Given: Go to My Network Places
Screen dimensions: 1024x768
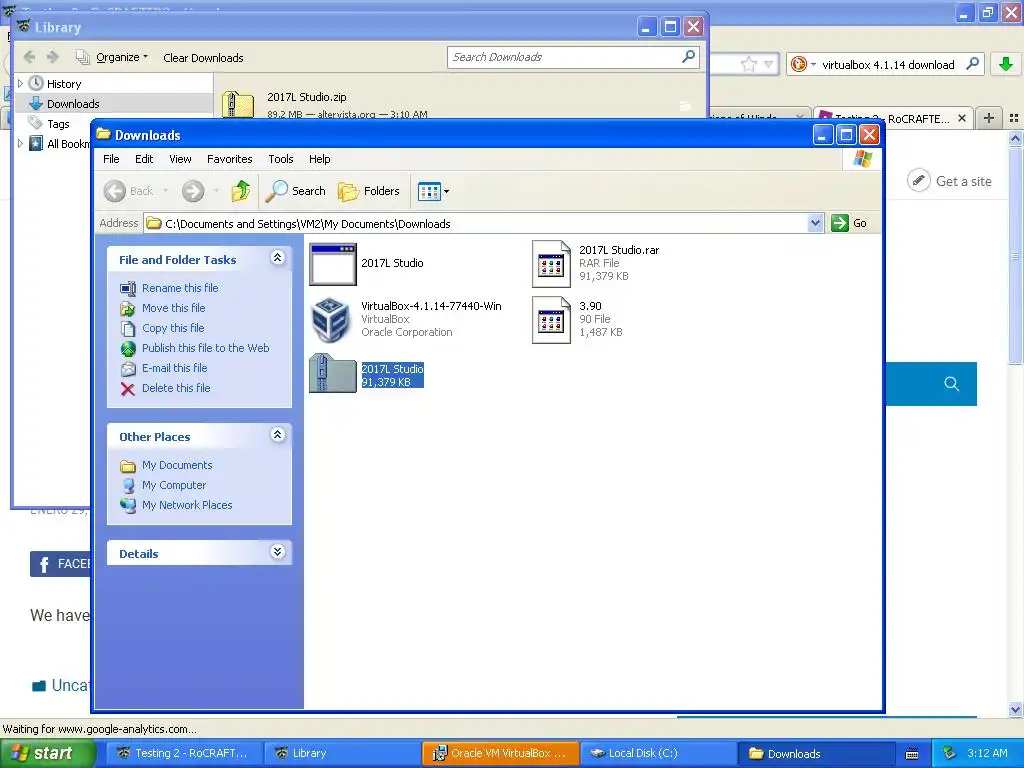Looking at the screenshot, I should [187, 505].
